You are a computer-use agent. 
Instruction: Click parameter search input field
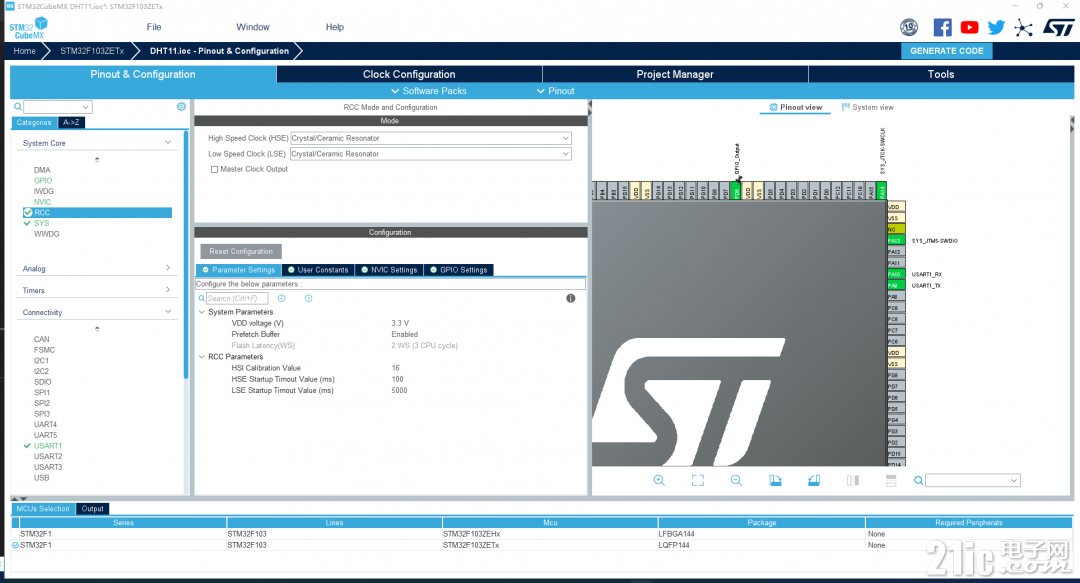tap(237, 298)
